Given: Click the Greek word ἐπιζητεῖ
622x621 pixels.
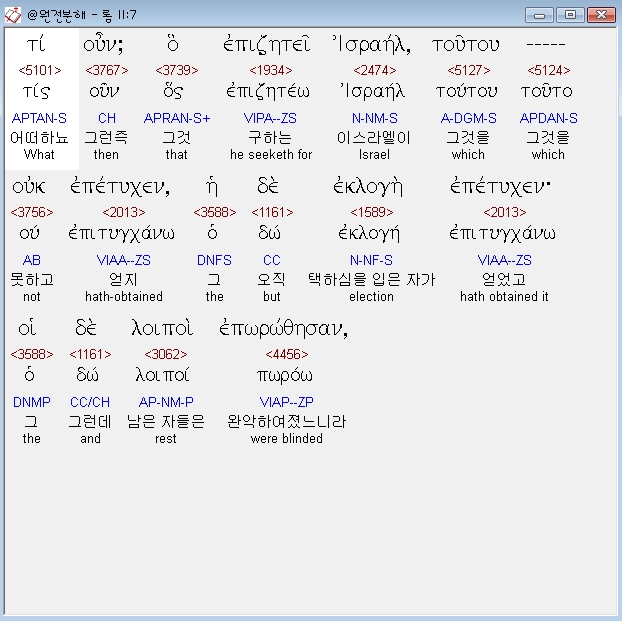Looking at the screenshot, I should (x=266, y=44).
